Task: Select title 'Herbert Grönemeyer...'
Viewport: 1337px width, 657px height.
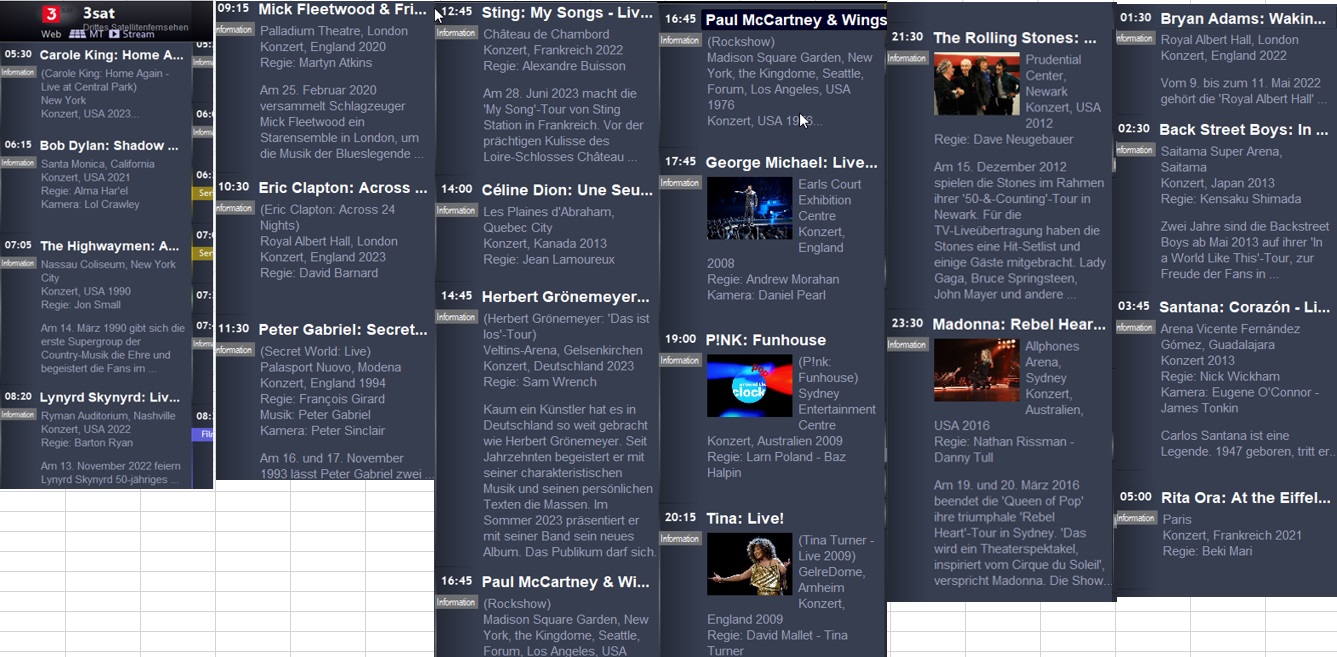Action: 566,297
